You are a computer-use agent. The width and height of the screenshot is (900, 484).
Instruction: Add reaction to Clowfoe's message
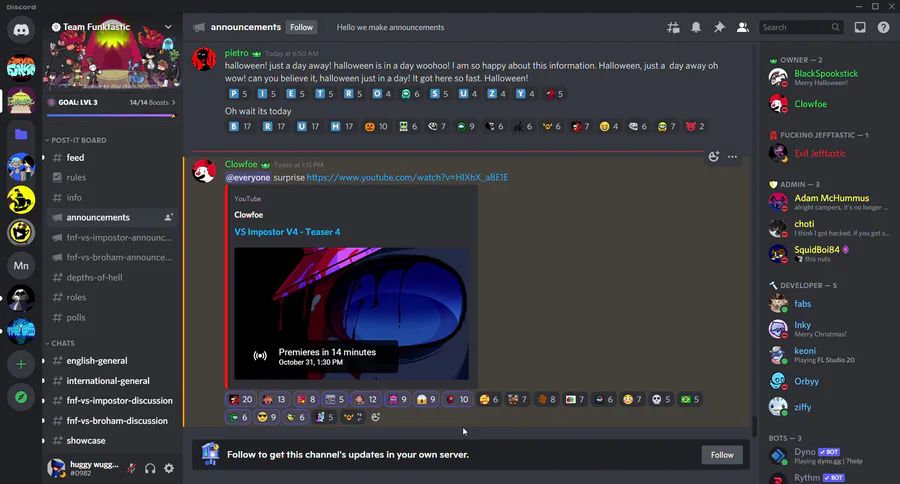pos(713,157)
